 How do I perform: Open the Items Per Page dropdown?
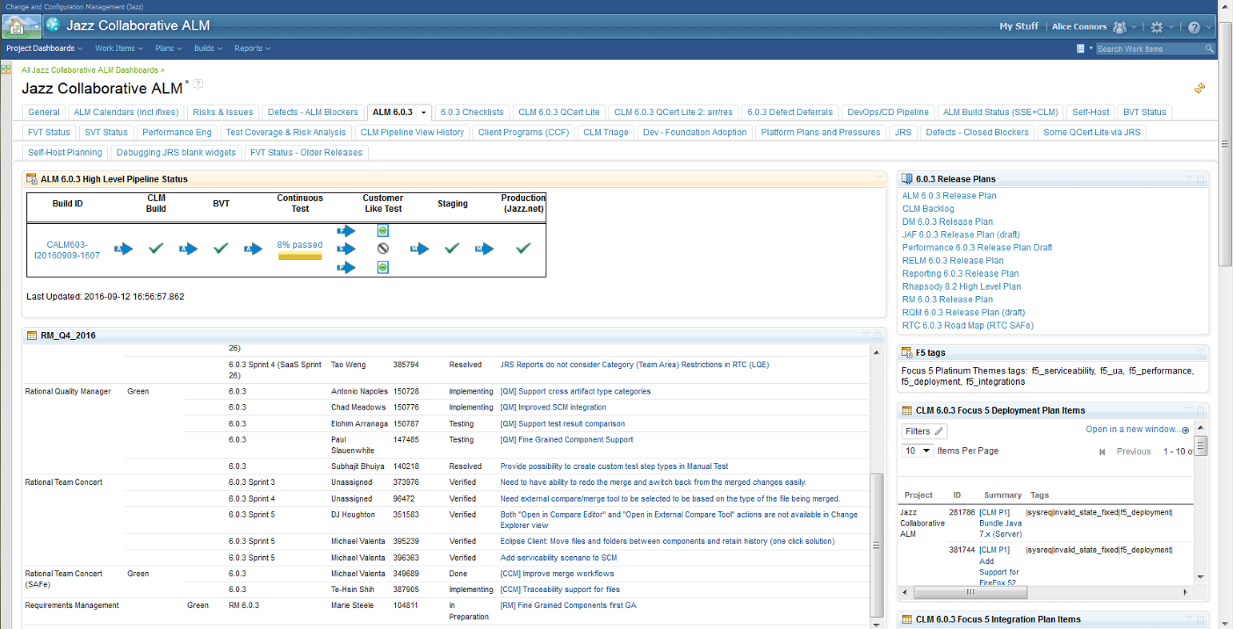(x=918, y=451)
